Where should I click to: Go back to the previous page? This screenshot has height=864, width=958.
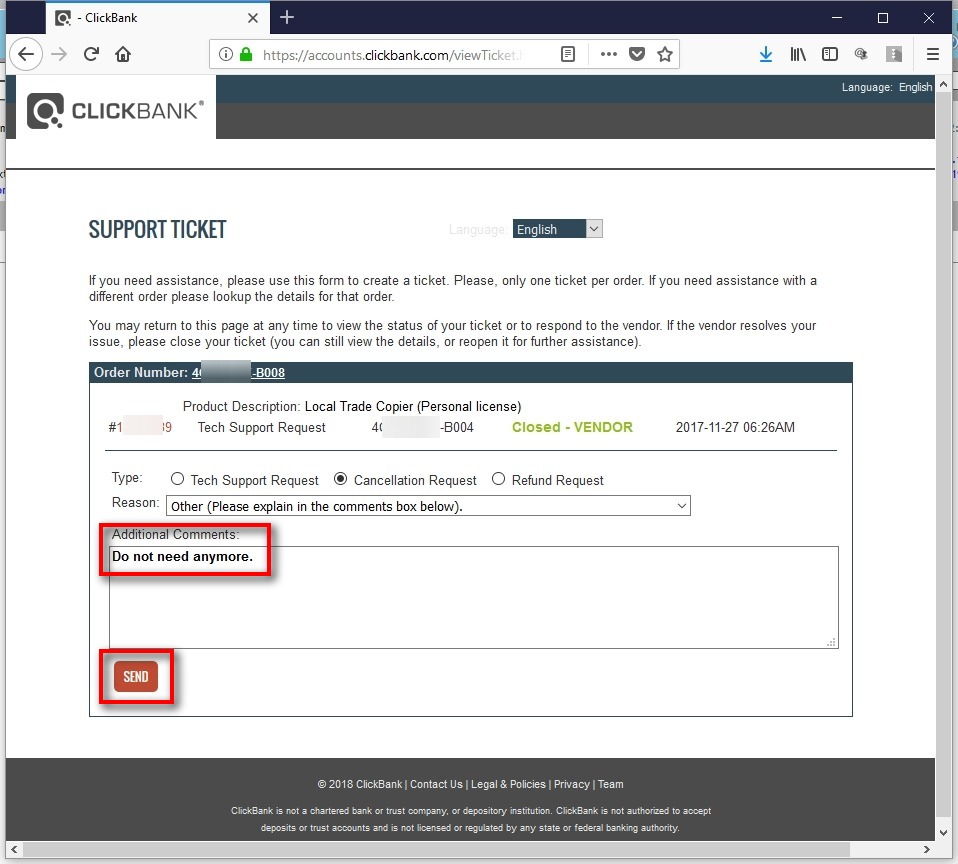click(26, 54)
